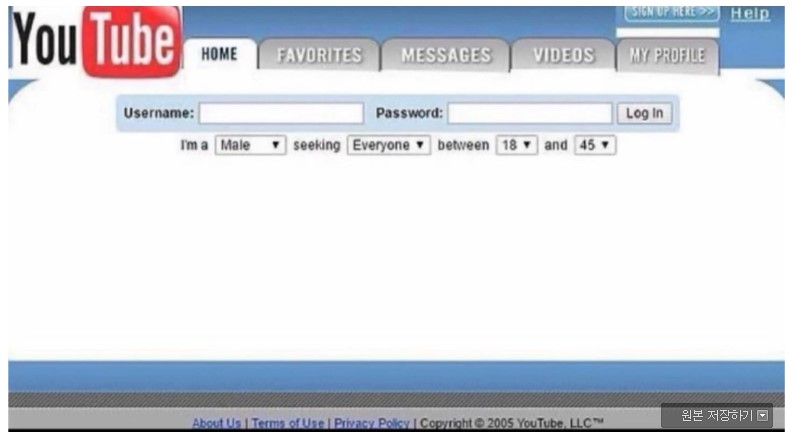
Task: Focus the Username input field
Action: 281,113
